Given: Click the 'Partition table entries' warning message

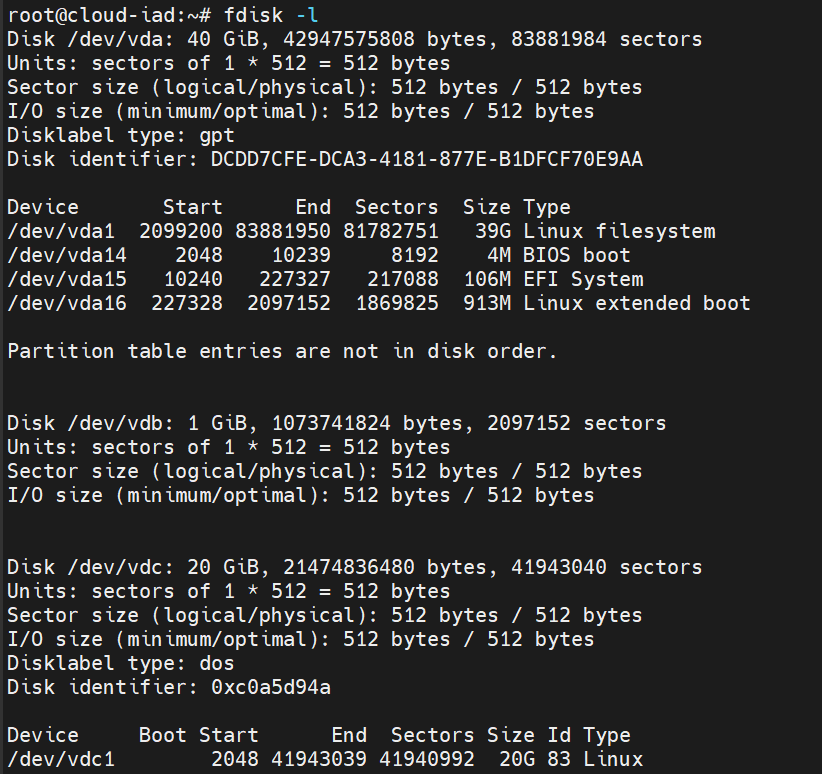Looking at the screenshot, I should pos(283,351).
